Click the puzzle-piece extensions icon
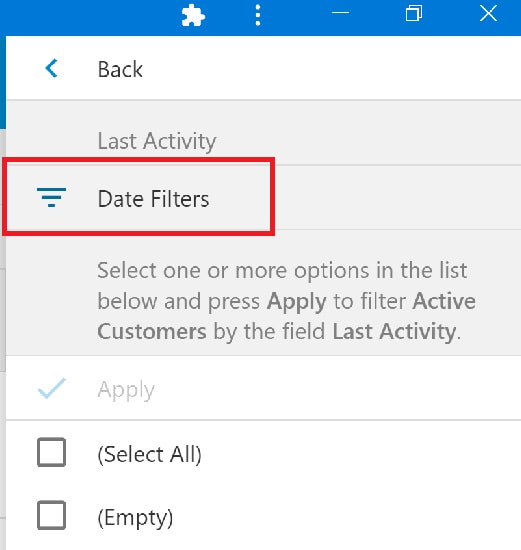 click(193, 16)
